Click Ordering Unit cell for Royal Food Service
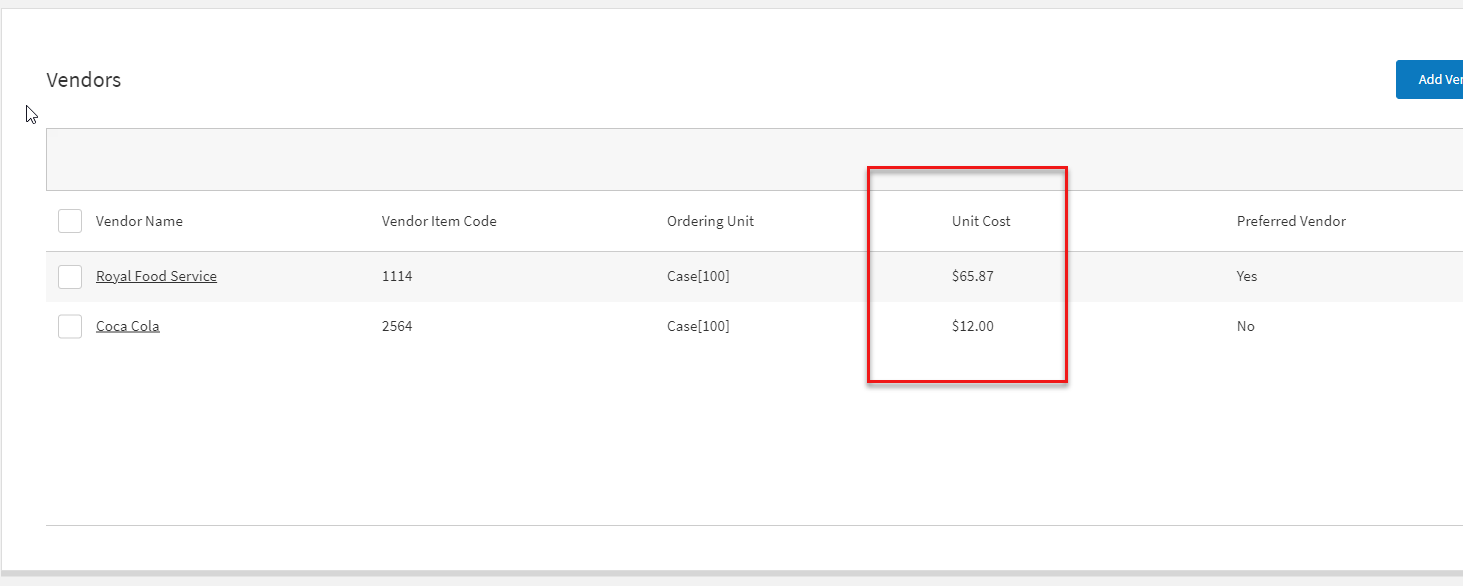1463x586 pixels. point(698,277)
